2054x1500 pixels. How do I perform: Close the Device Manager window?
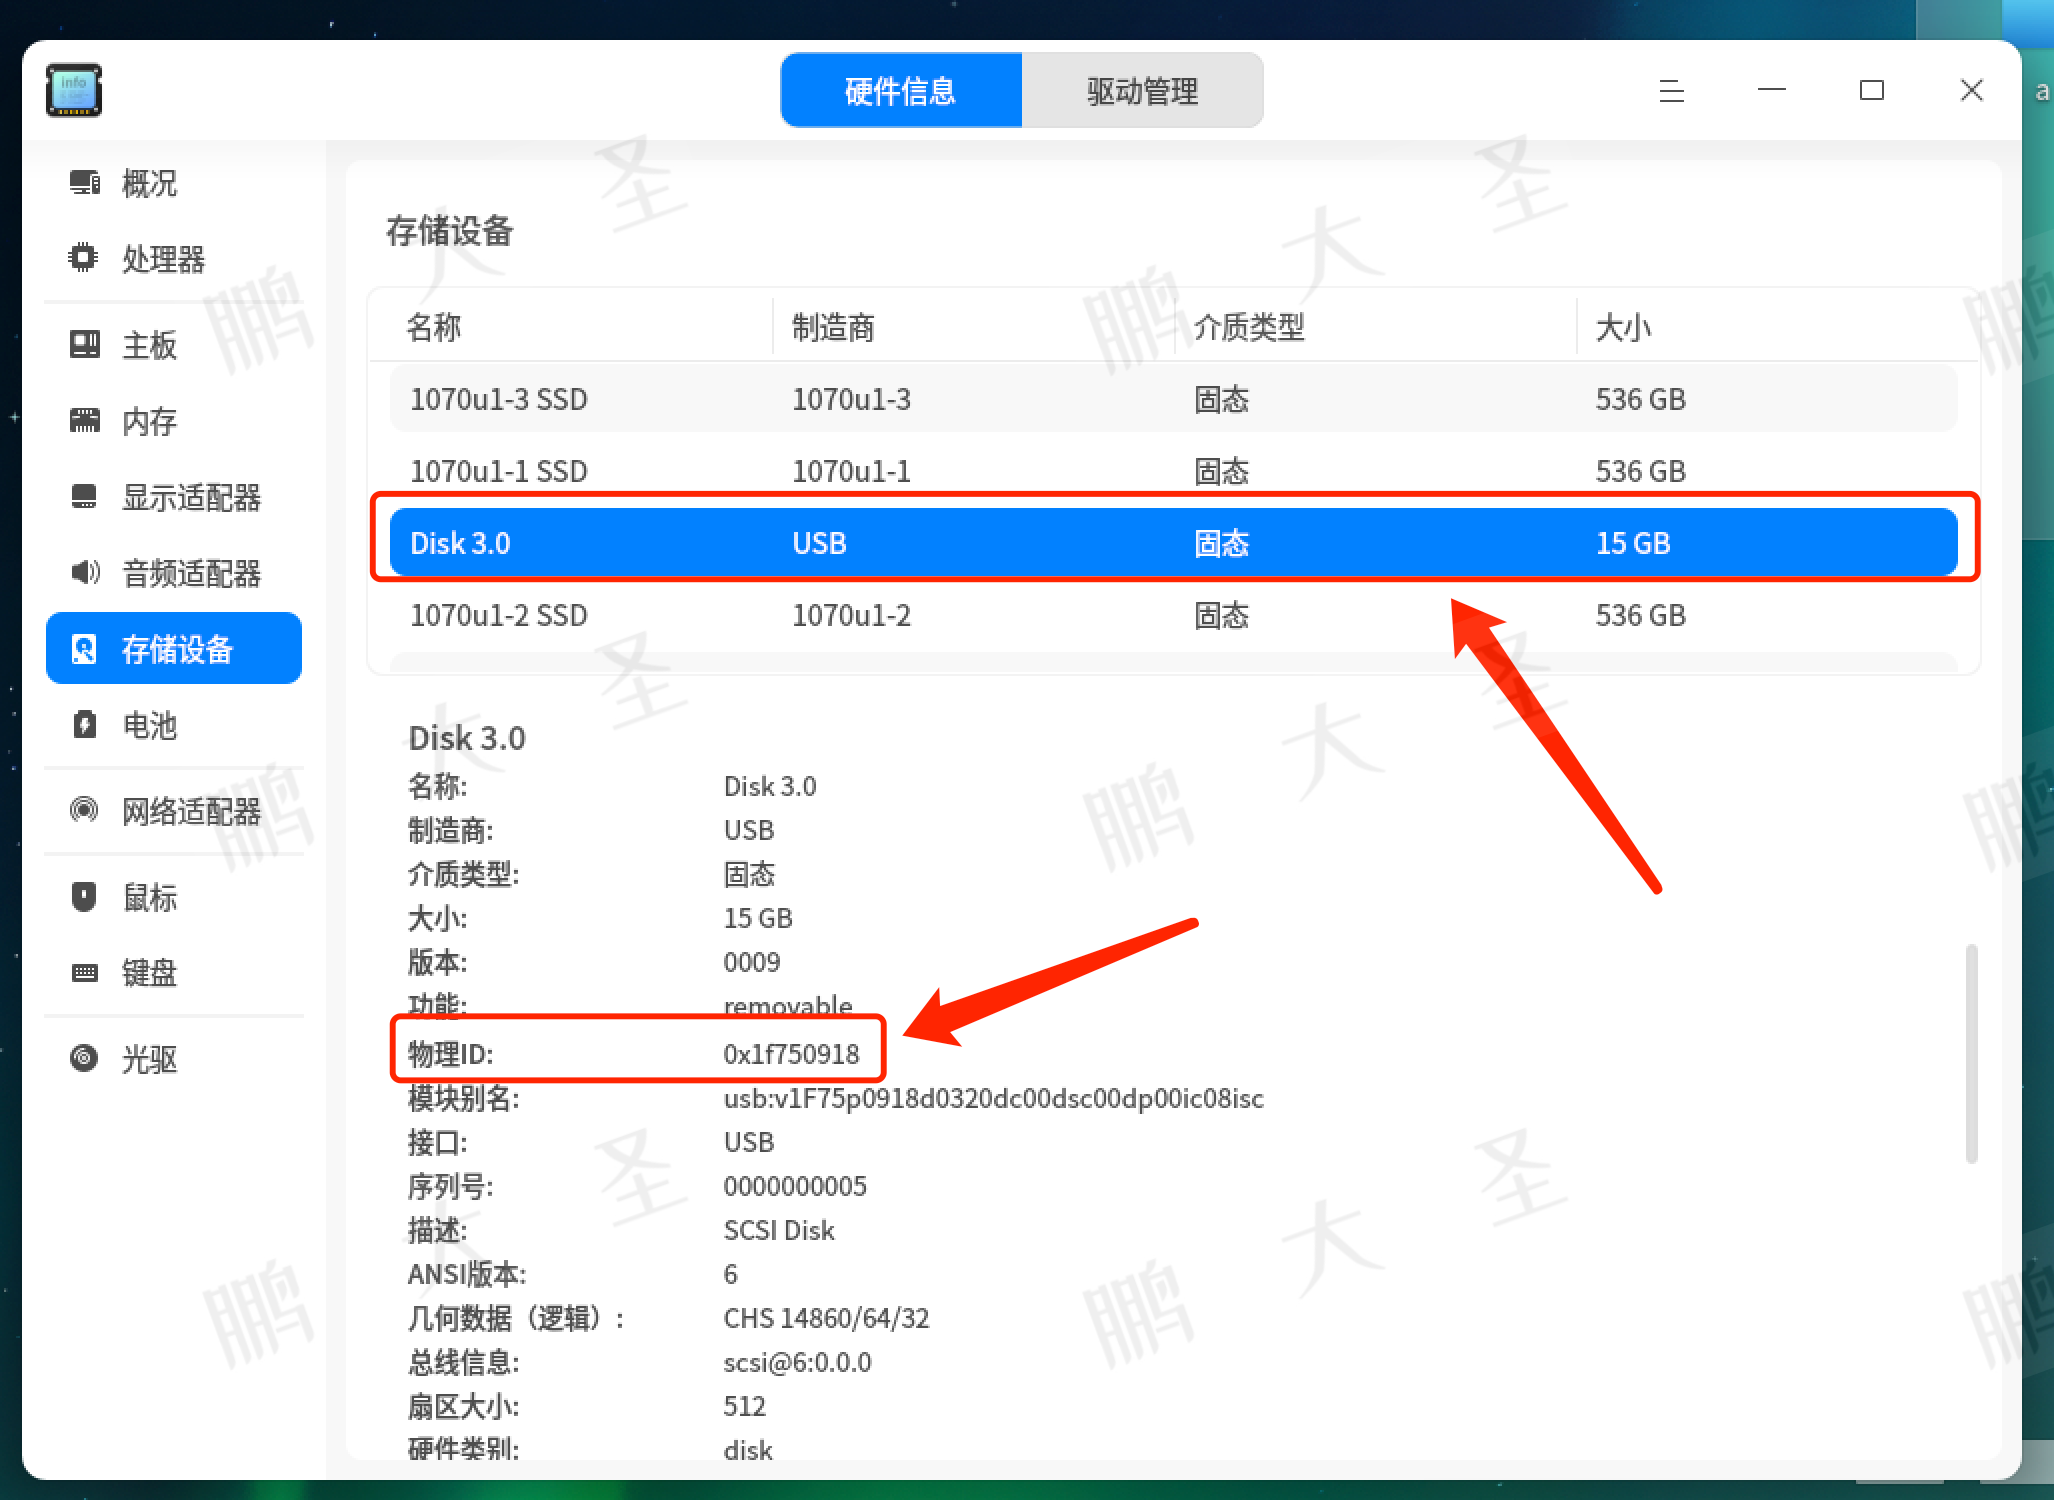pyautogui.click(x=1971, y=91)
